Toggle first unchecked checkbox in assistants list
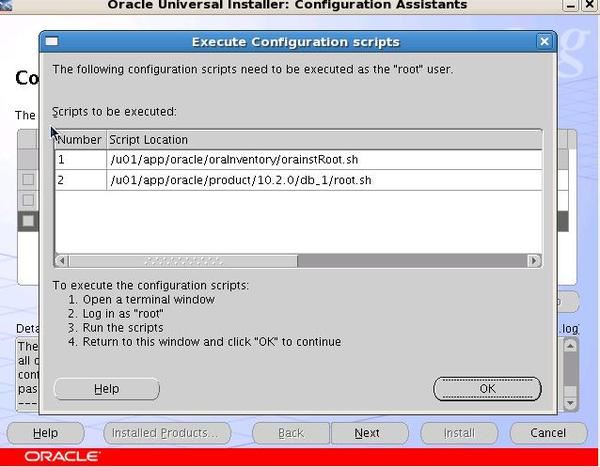The image size is (600, 467). click(28, 180)
